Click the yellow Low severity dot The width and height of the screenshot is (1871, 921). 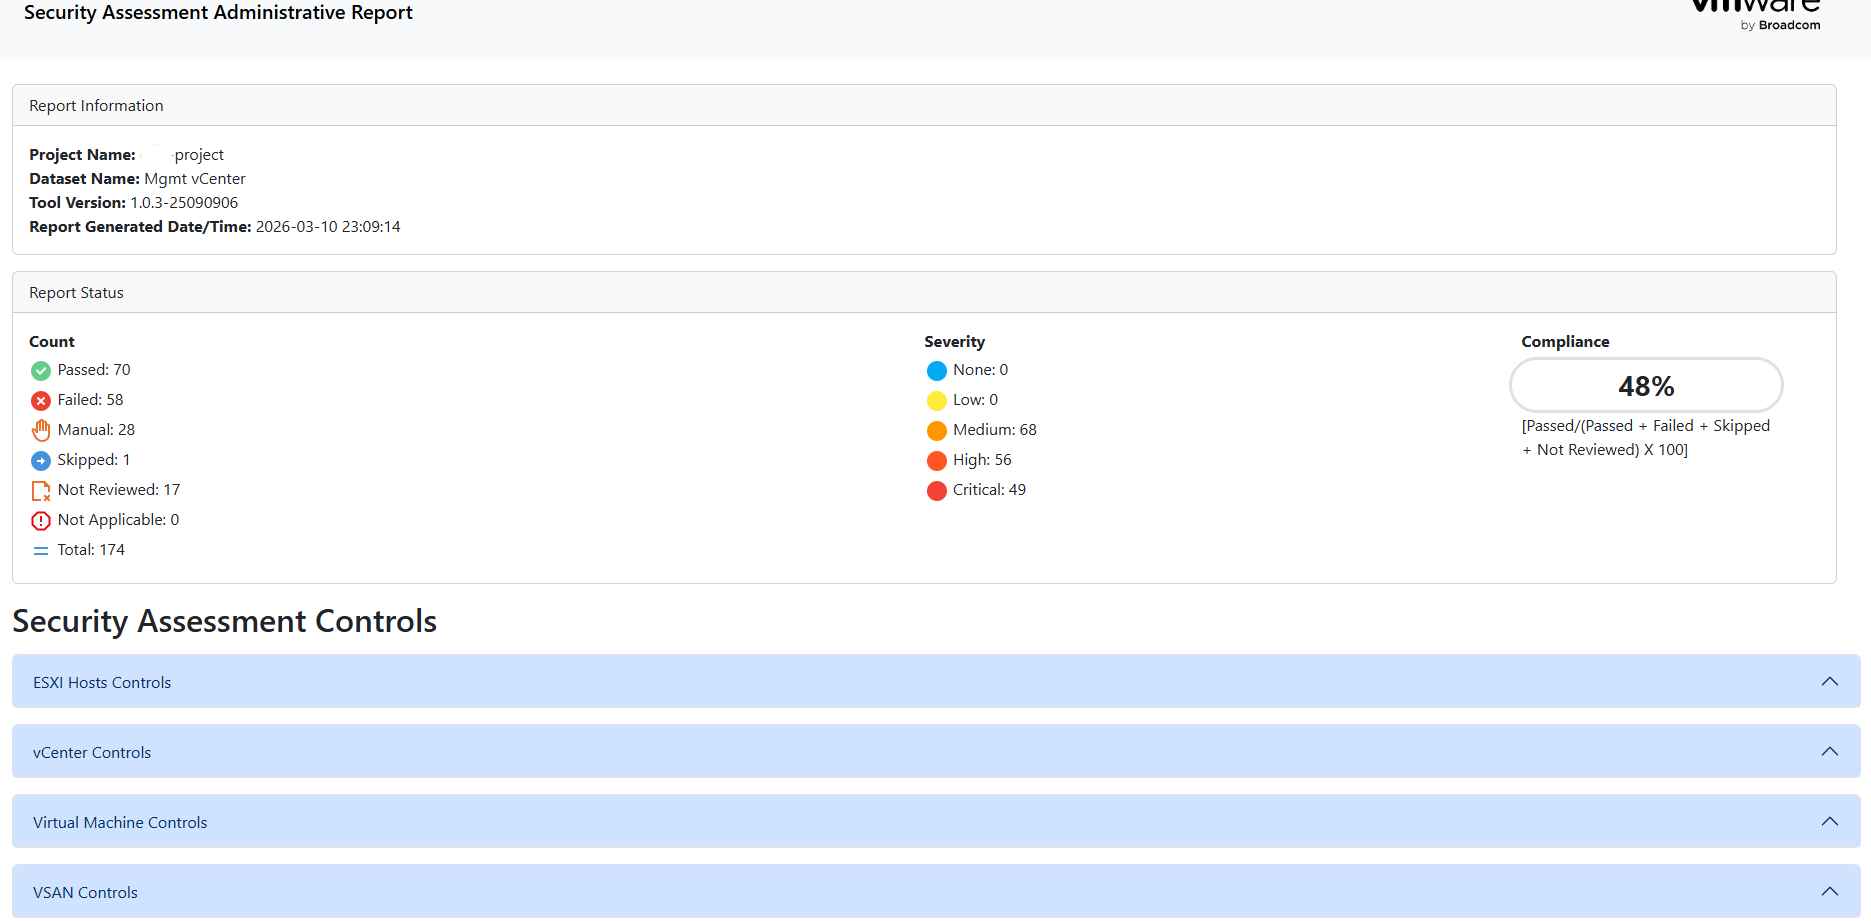coord(937,401)
